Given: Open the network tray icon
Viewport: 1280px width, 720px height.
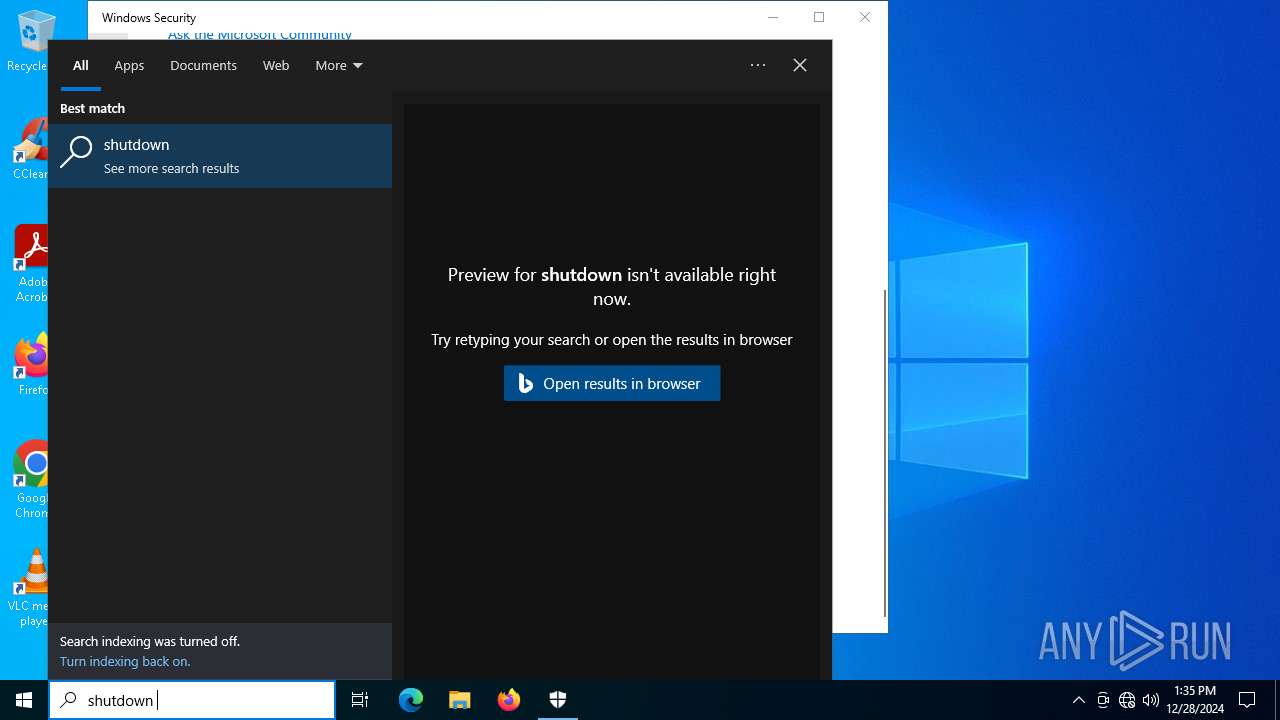Looking at the screenshot, I should pos(1127,700).
